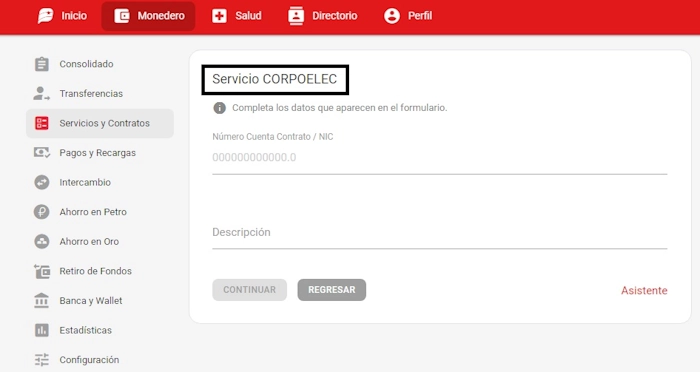
Task: Click the Retiro de Fondos wallet icon
Action: point(42,271)
